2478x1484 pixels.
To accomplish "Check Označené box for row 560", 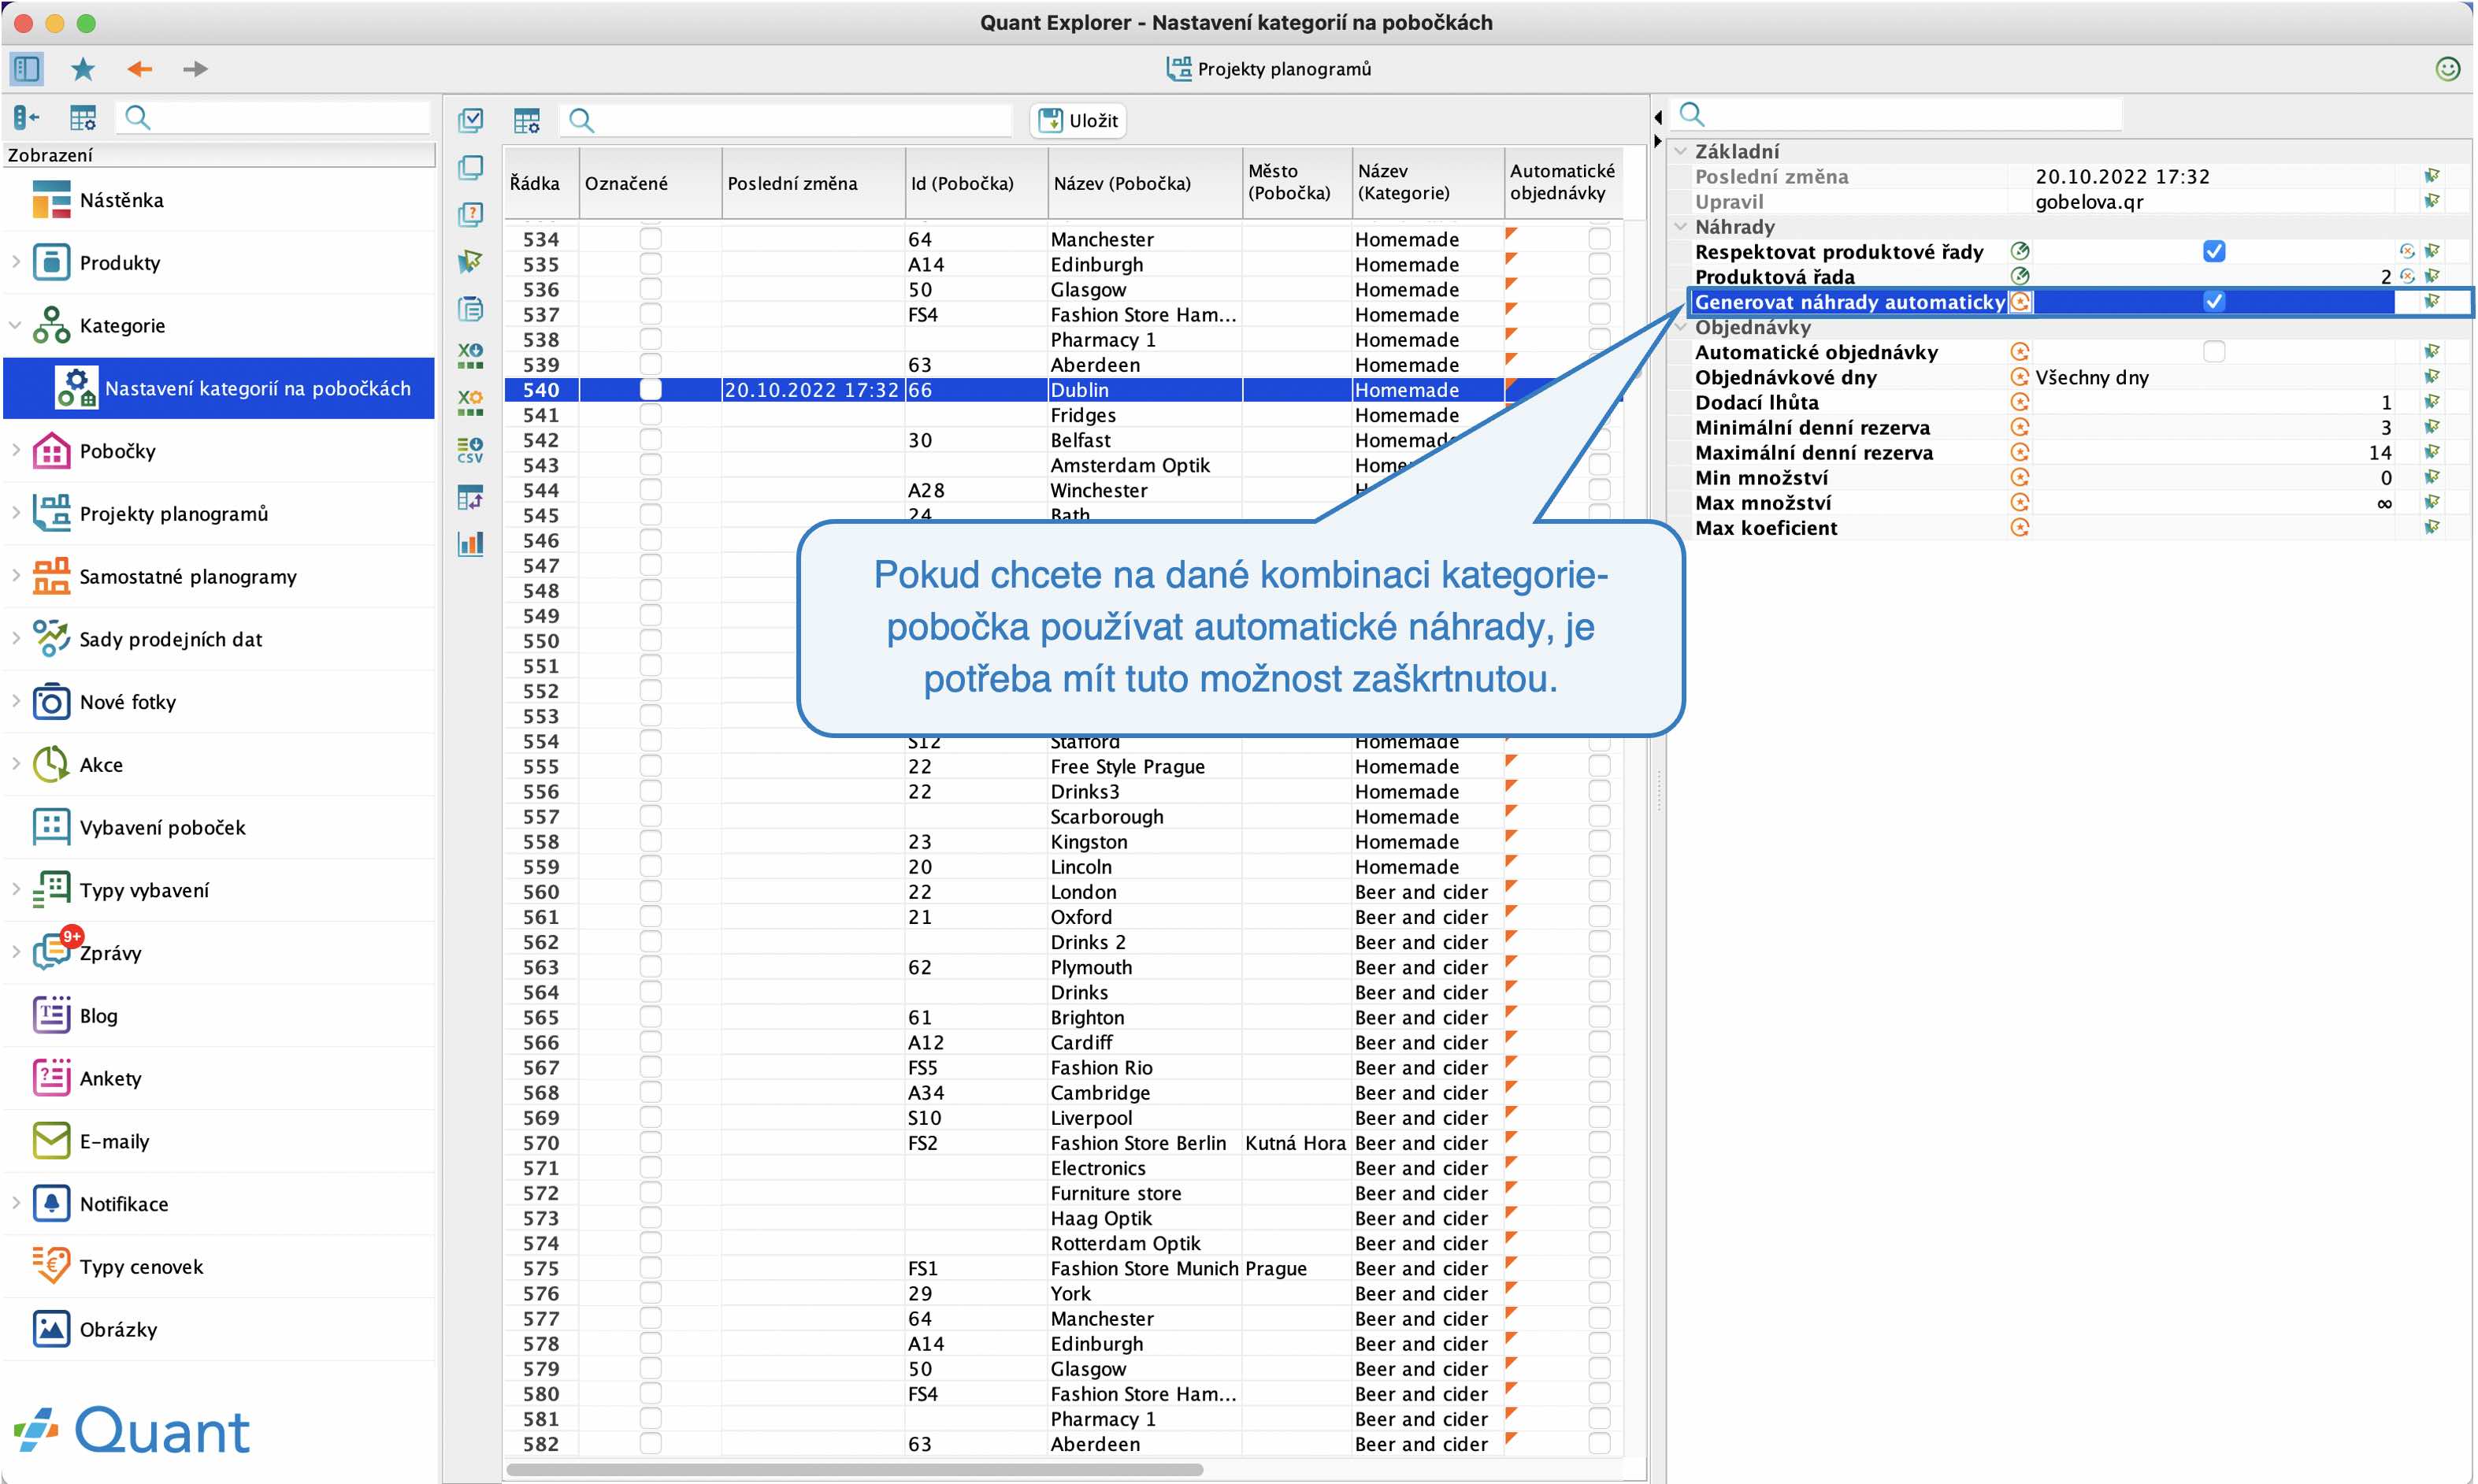I will 650,892.
